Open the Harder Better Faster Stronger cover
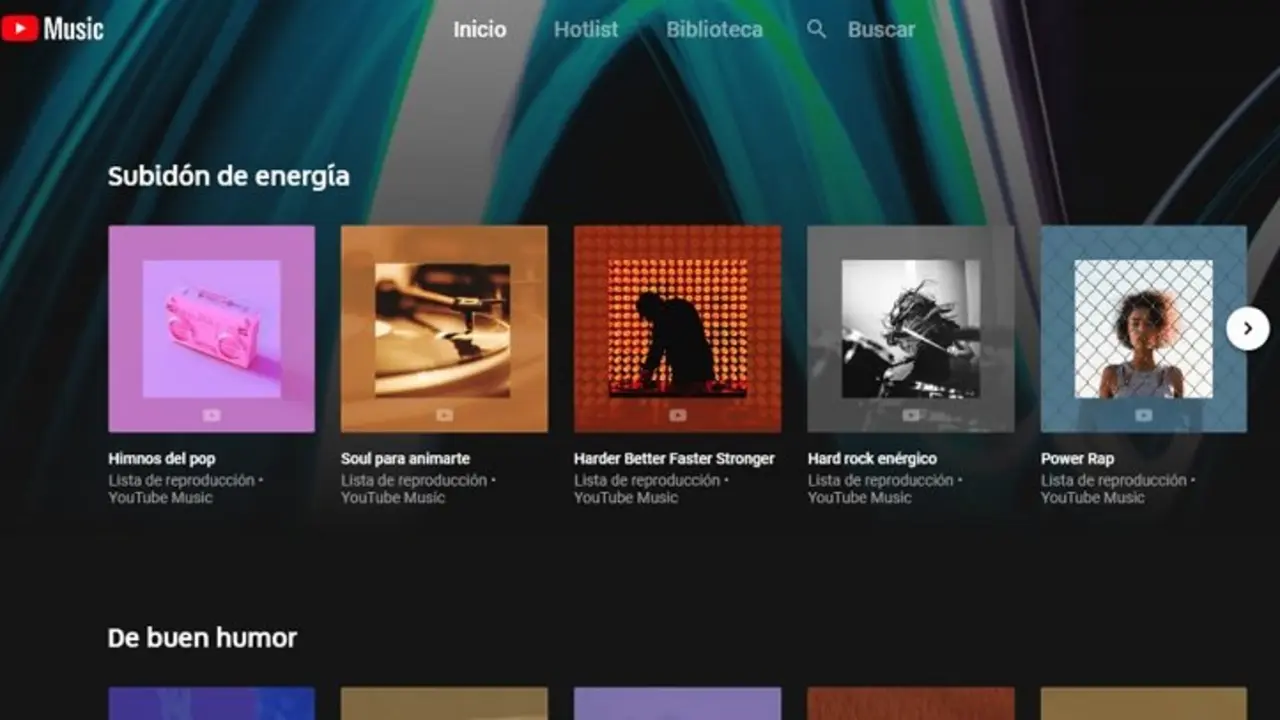The image size is (1280, 720). click(677, 329)
